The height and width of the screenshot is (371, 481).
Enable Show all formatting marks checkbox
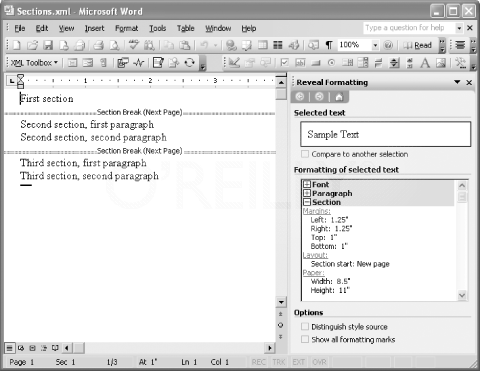point(305,339)
